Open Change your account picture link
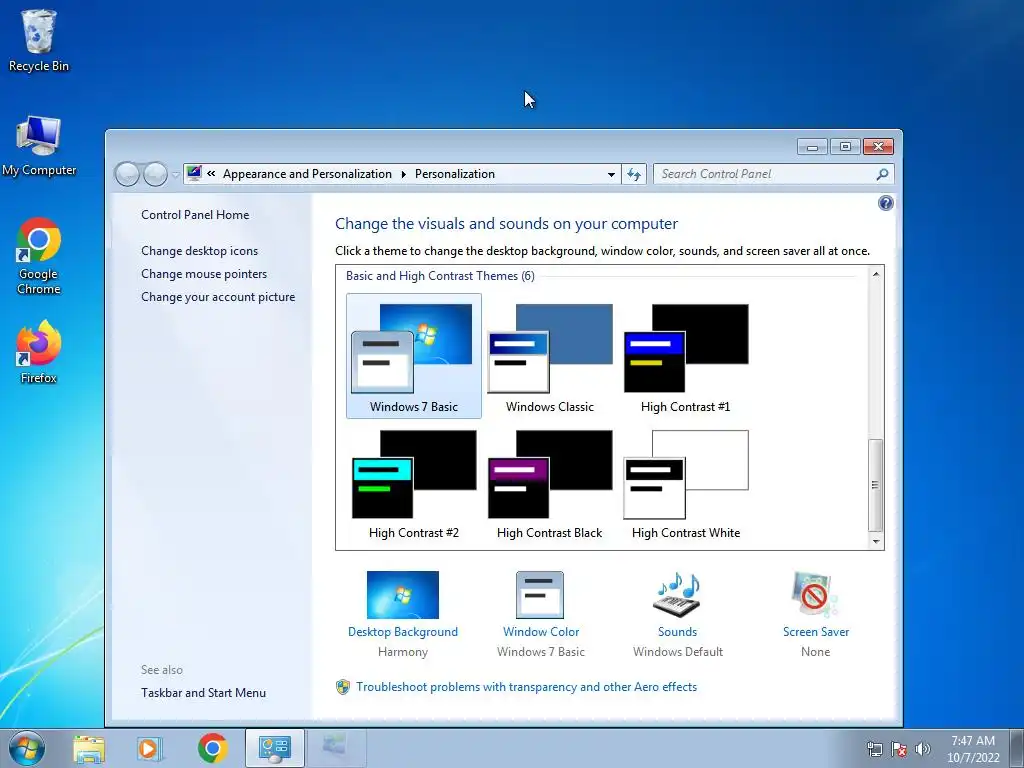The image size is (1024, 768). click(218, 296)
